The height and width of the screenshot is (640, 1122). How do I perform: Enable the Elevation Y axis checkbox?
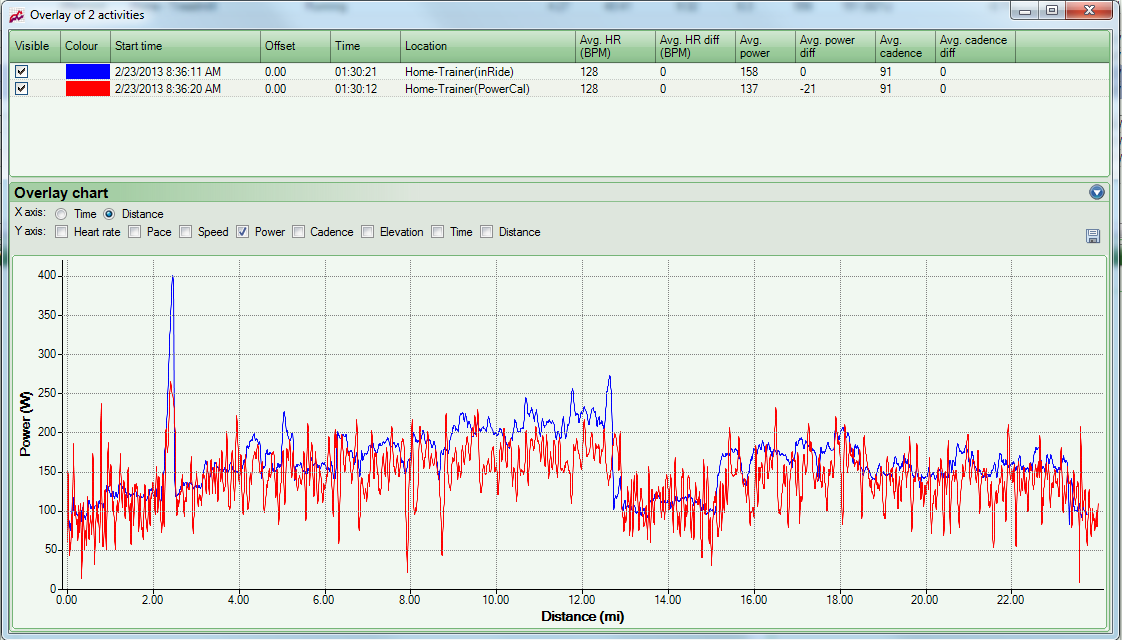pyautogui.click(x=368, y=232)
